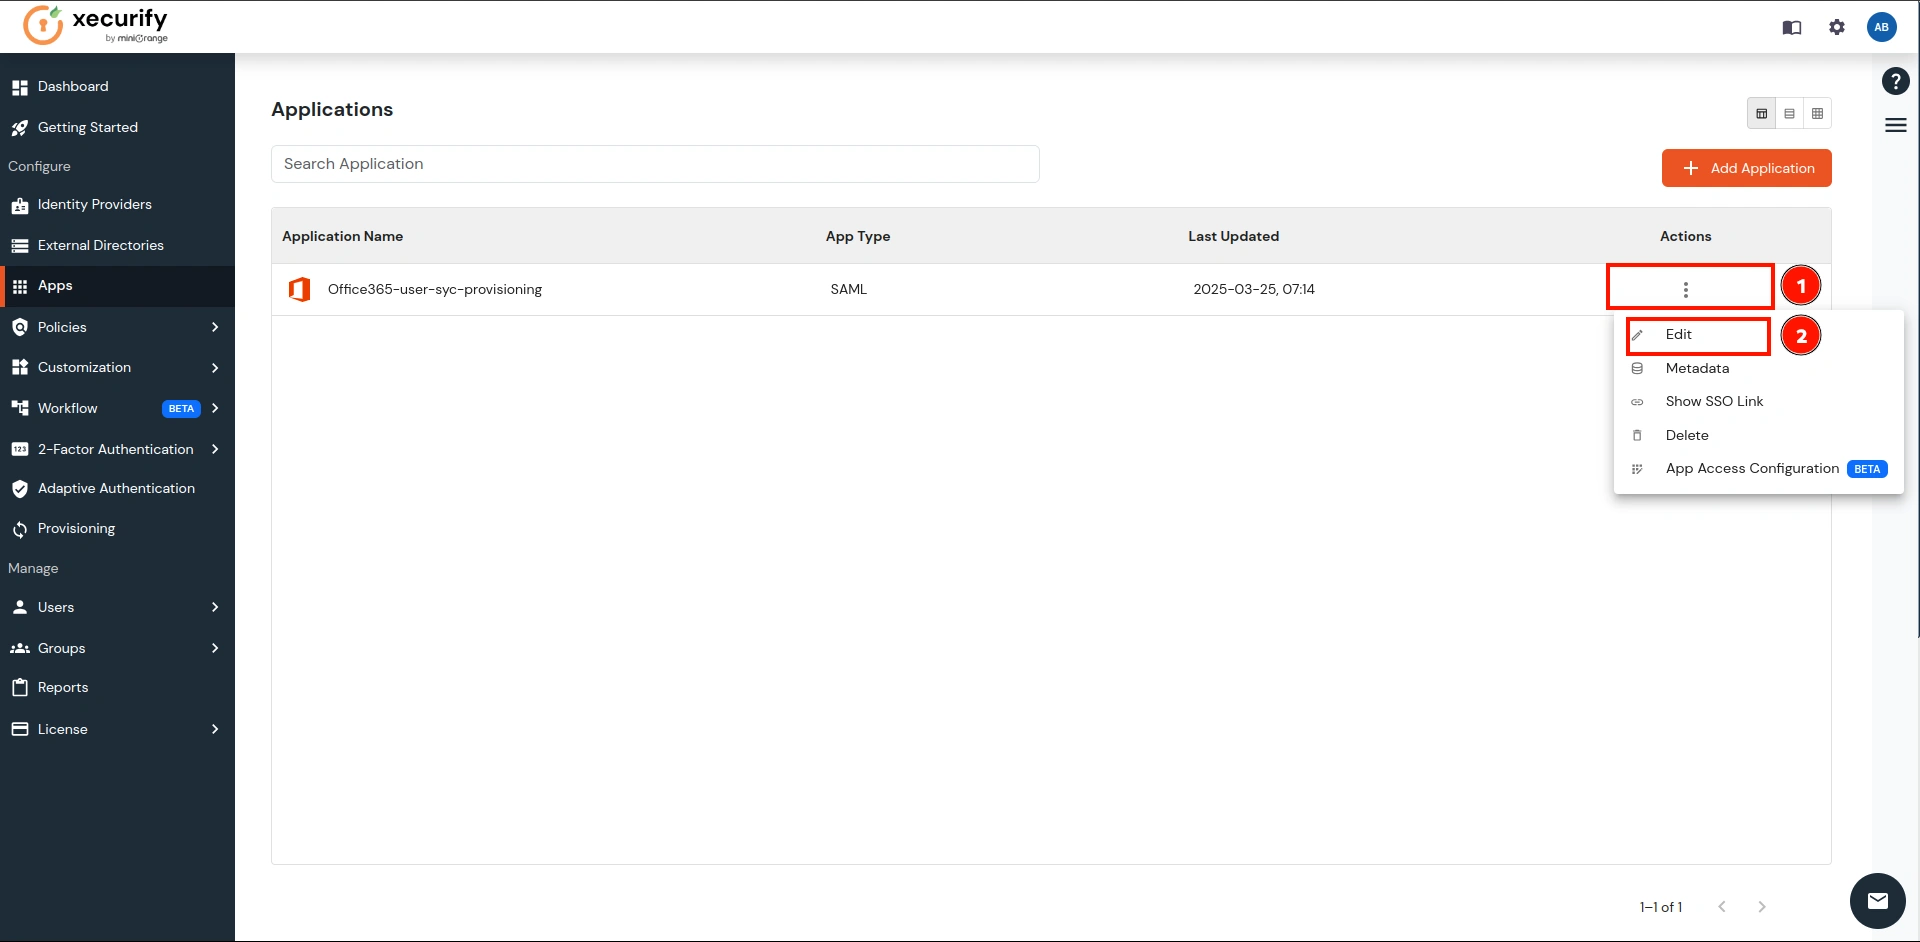Click the Identity Providers sidebar icon
The width and height of the screenshot is (1920, 942).
point(20,205)
